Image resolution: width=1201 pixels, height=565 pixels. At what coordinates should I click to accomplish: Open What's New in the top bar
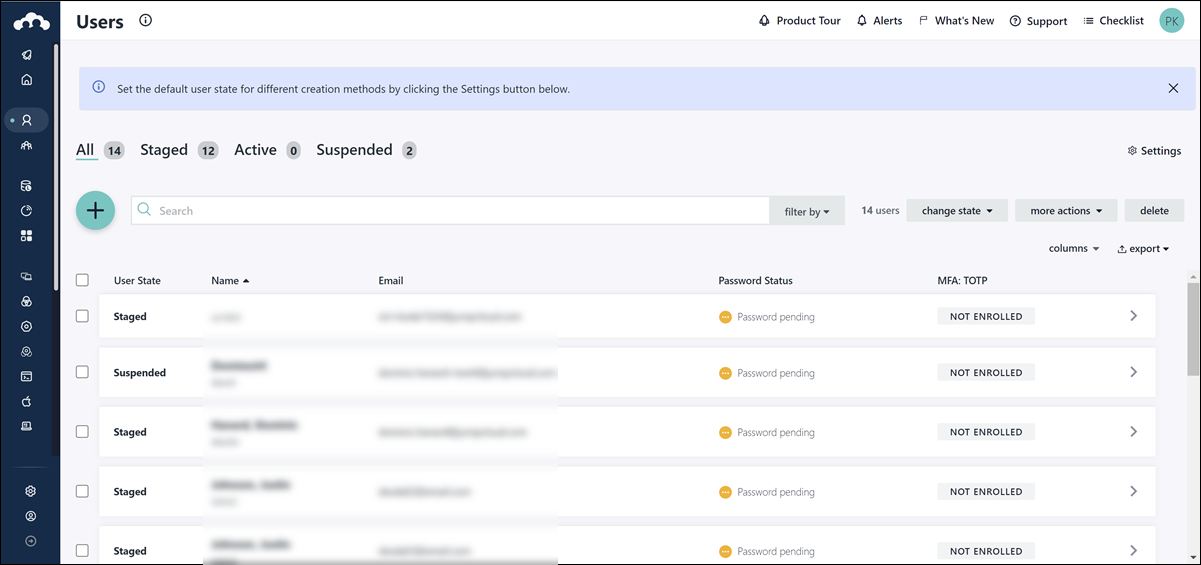(x=956, y=20)
